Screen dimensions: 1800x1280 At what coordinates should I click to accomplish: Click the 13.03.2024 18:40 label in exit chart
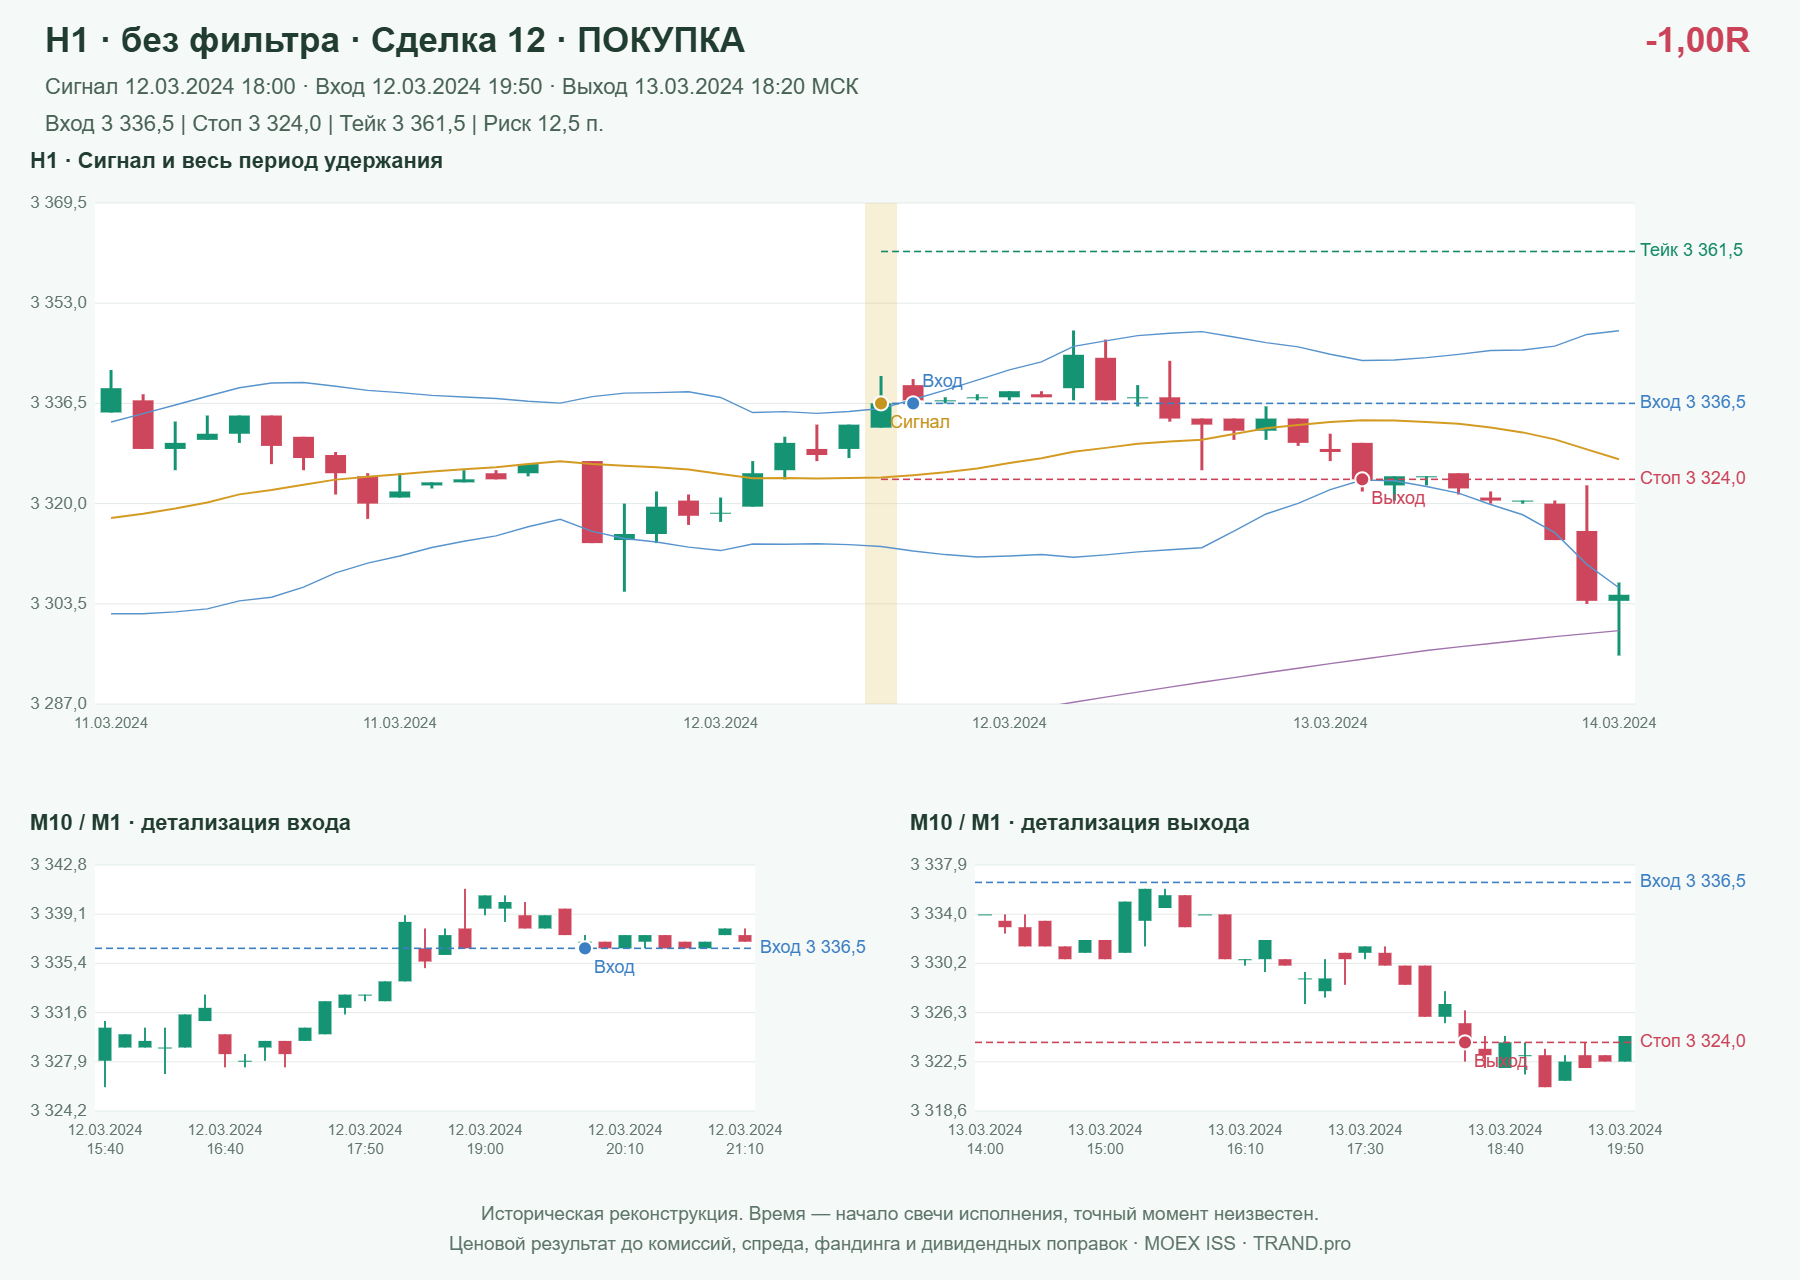[1505, 1139]
